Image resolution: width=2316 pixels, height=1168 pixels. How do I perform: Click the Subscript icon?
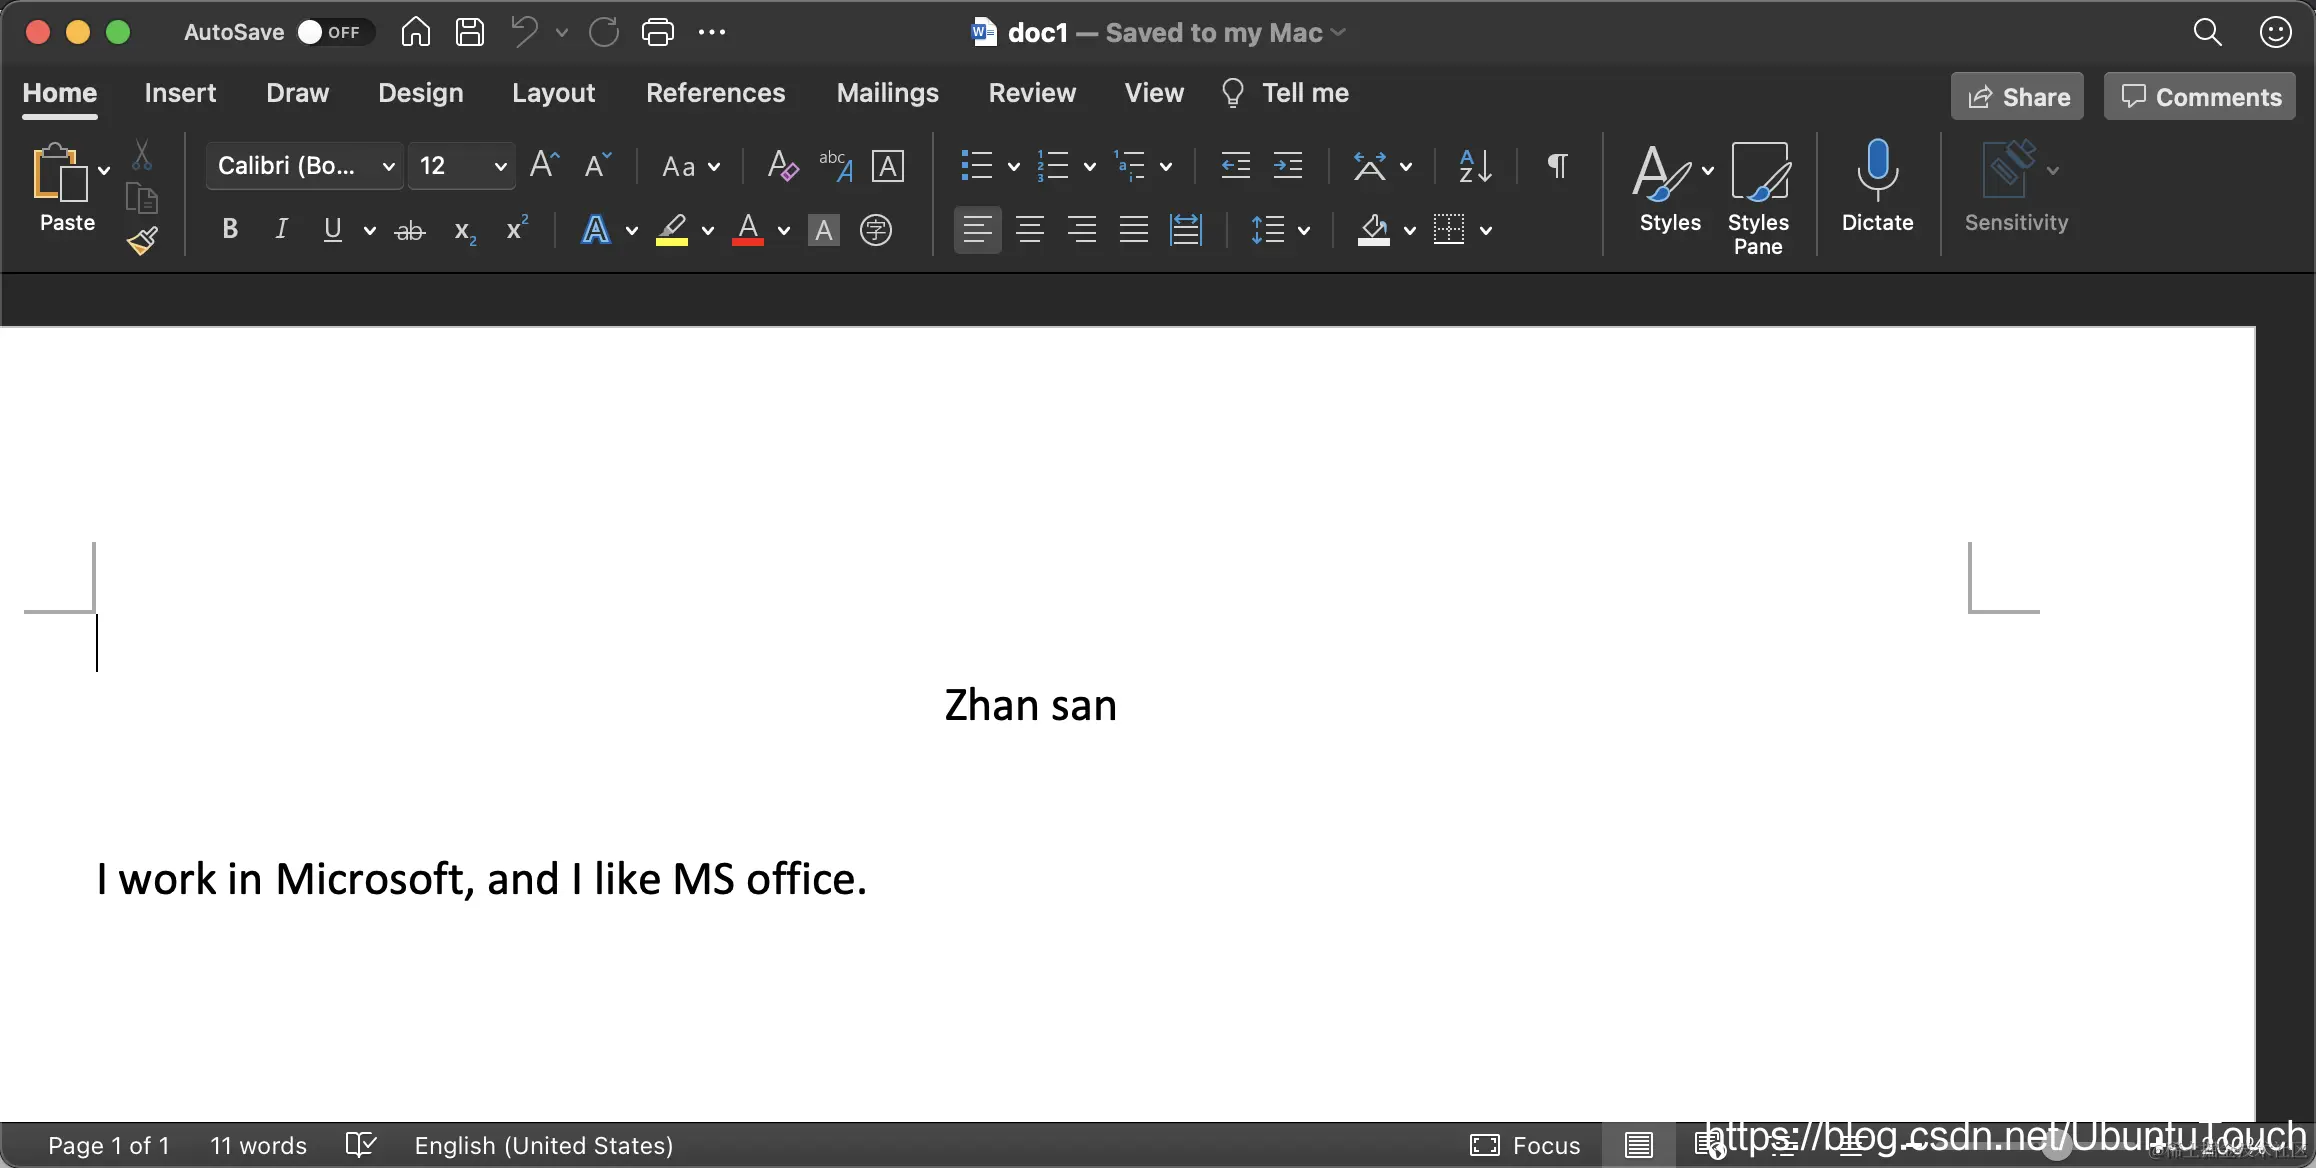464,231
